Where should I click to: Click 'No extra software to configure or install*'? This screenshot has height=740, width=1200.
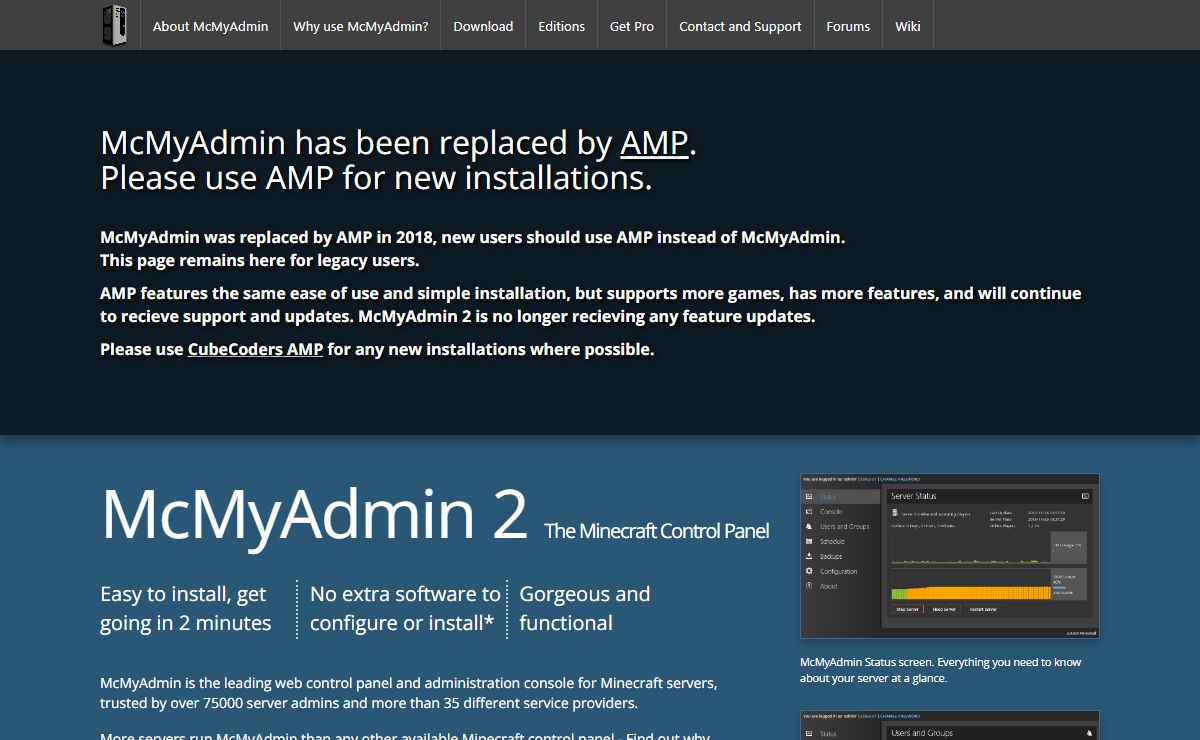pyautogui.click(x=405, y=608)
